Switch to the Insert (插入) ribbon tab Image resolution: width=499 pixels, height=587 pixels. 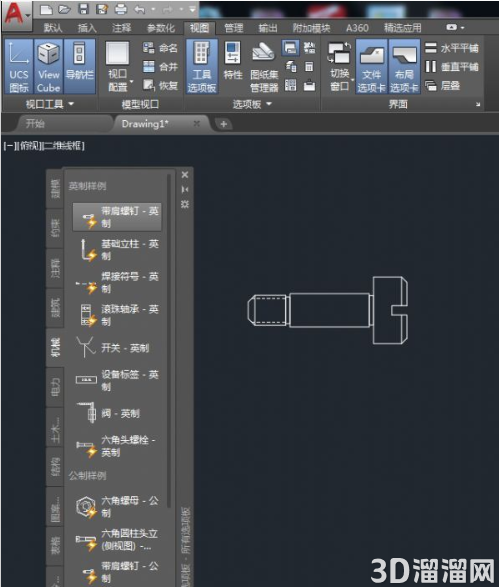[87, 28]
